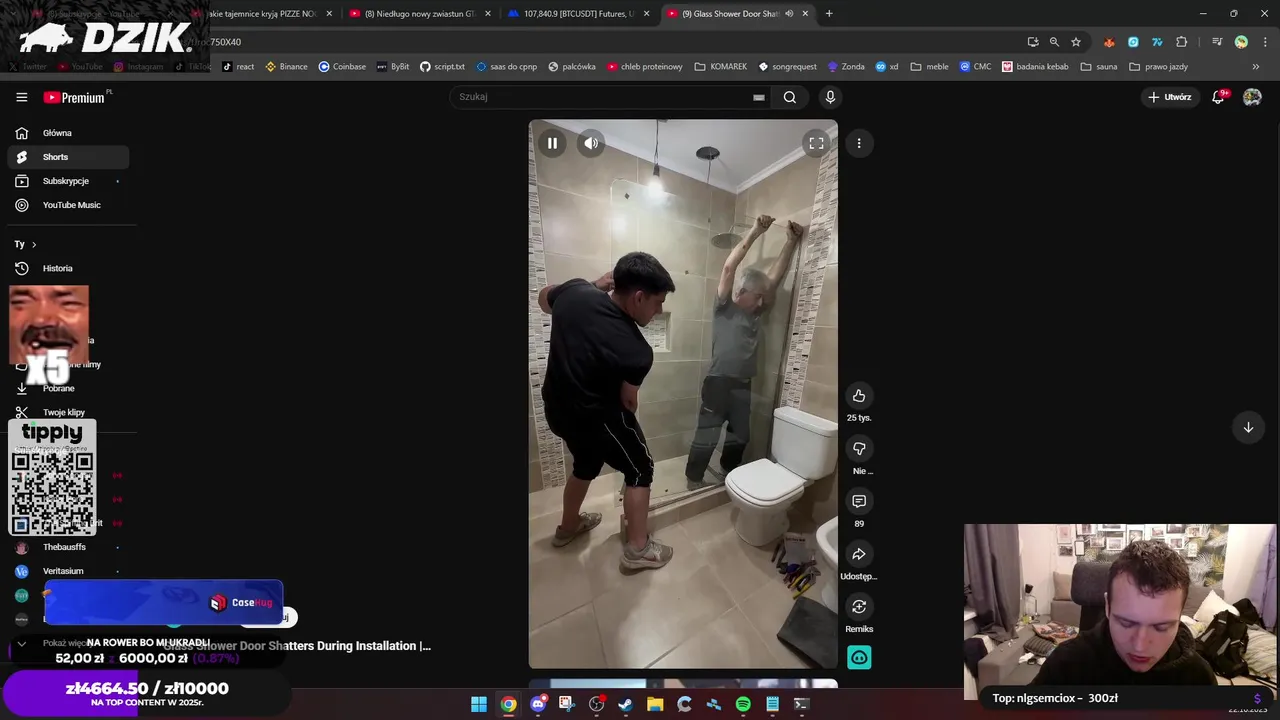Screen dimensions: 1280x720
Task: Expand the Ty section chevron
Action: (x=34, y=244)
